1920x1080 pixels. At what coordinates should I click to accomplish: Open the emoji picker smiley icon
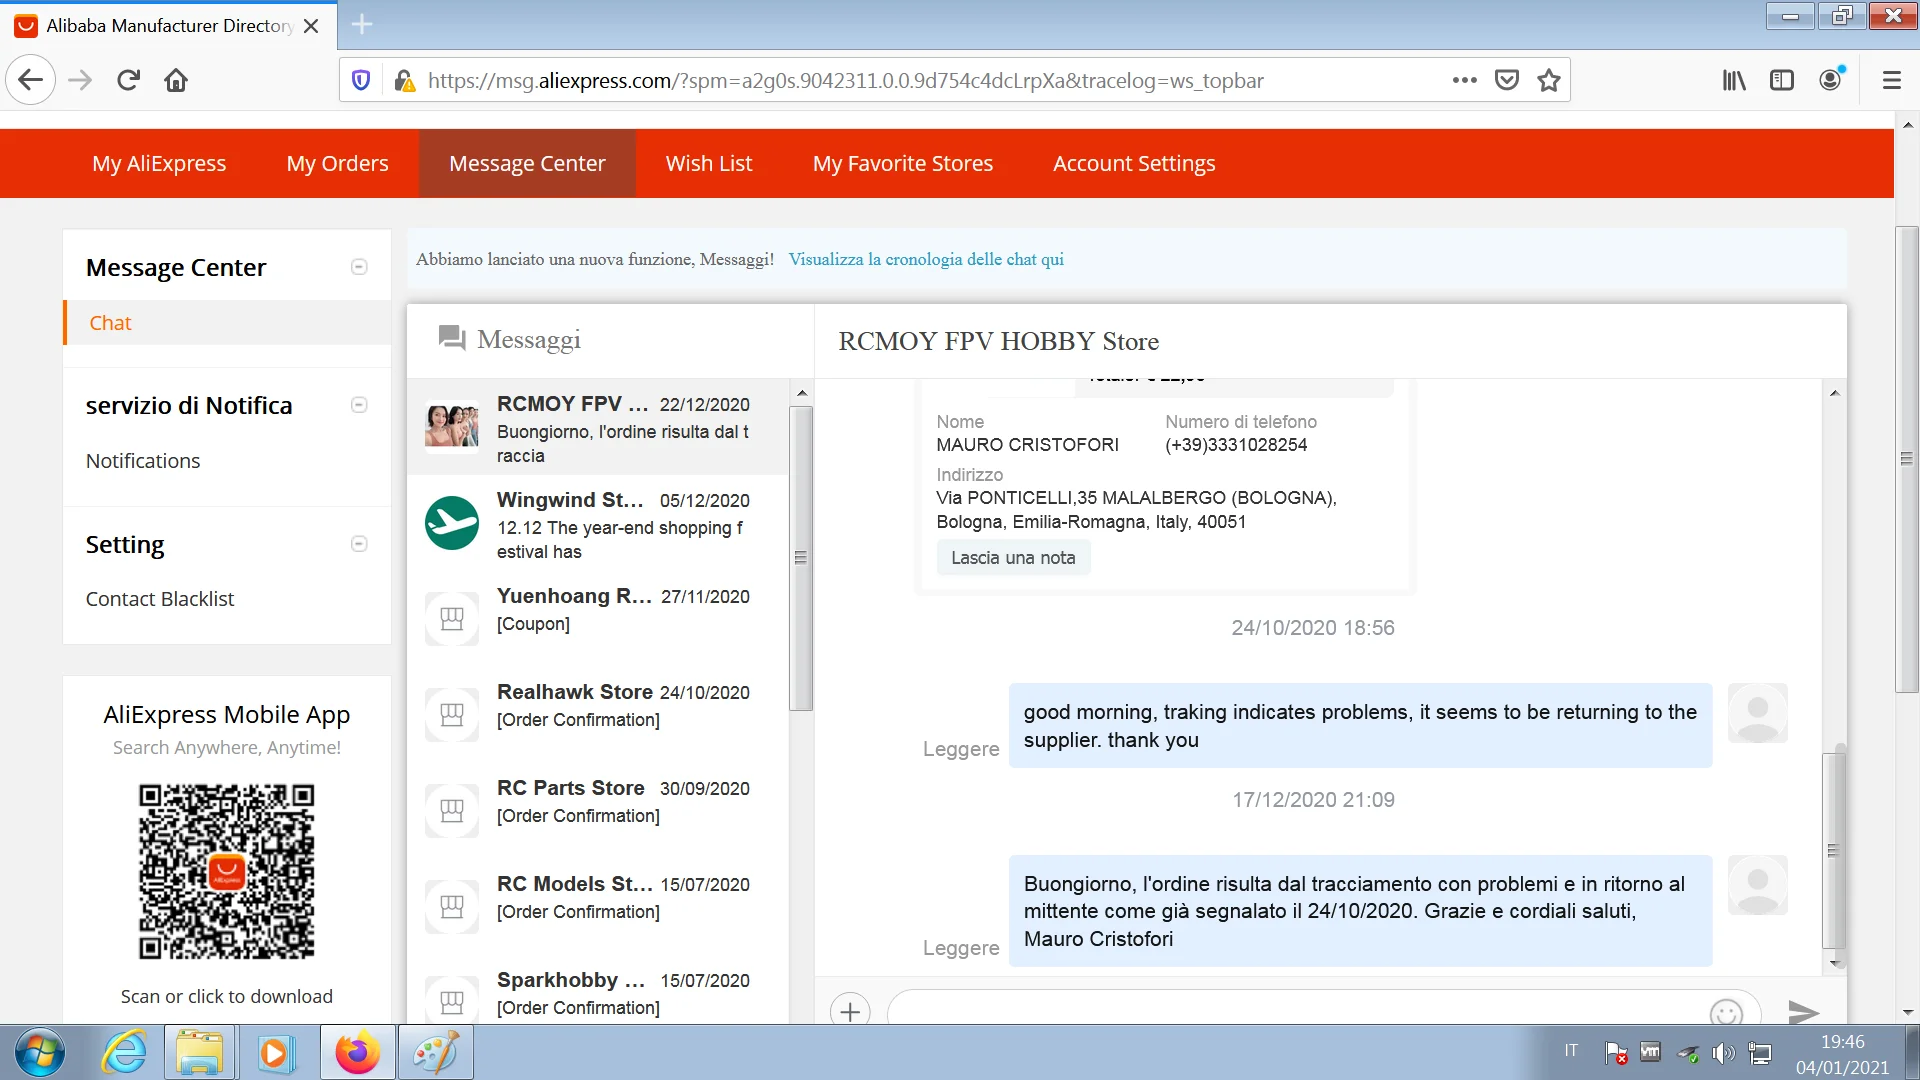pos(1726,1012)
